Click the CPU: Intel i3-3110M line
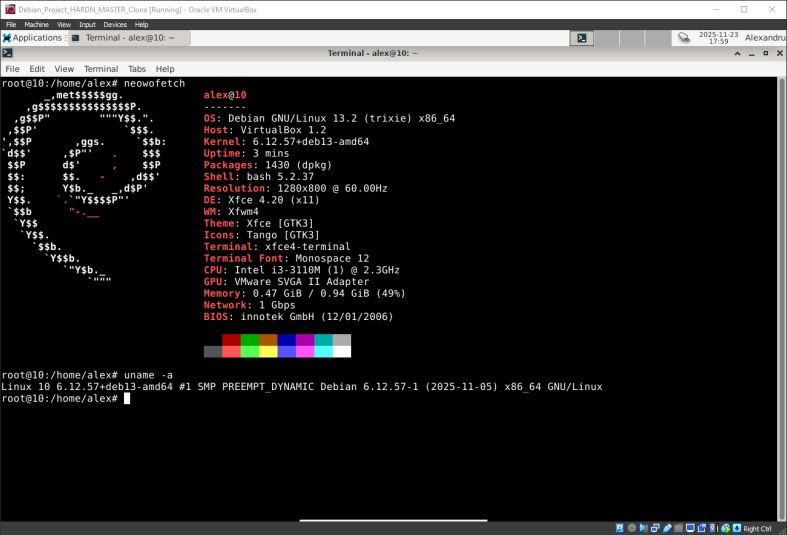Screen dimensions: 787x535 302,270
